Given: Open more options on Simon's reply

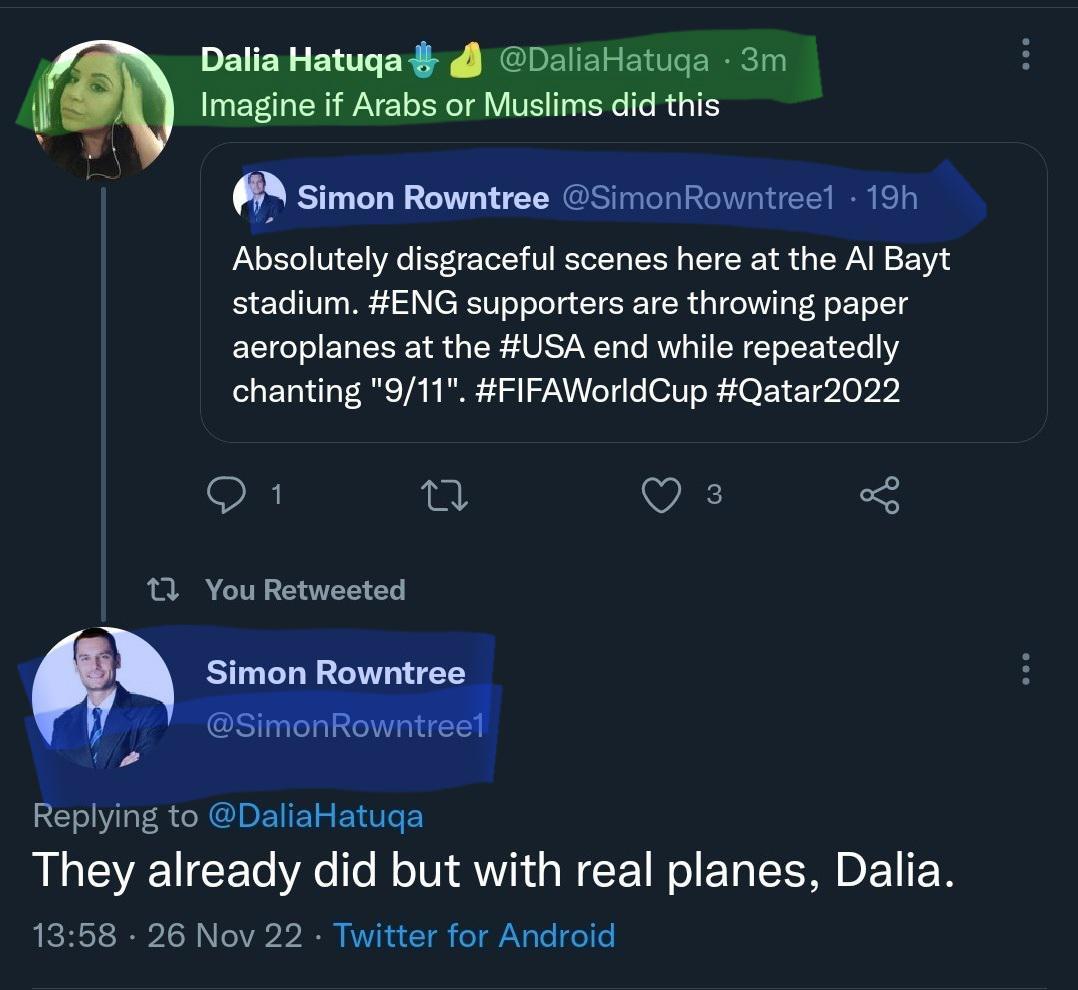Looking at the screenshot, I should coord(1025,668).
